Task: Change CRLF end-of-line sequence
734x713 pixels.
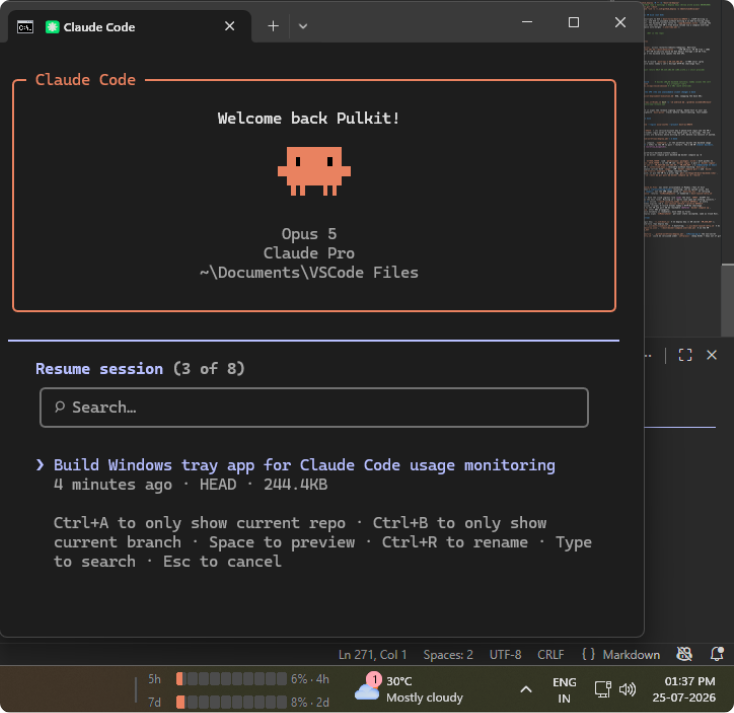Action: click(x=550, y=654)
